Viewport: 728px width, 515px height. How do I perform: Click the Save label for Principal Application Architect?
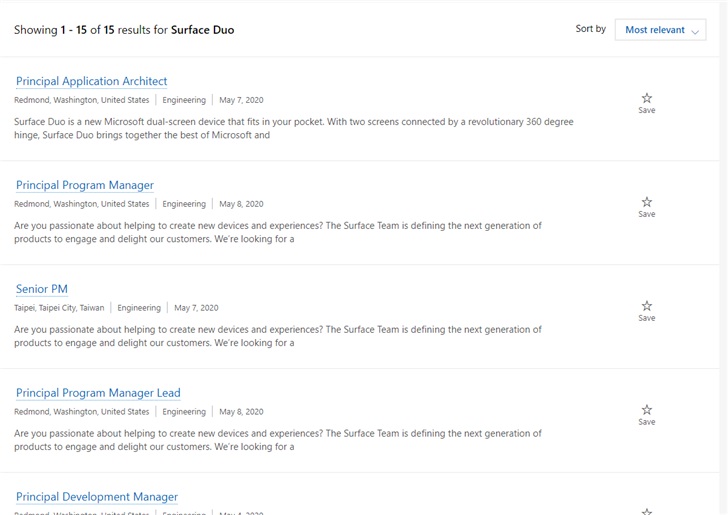[x=647, y=110]
